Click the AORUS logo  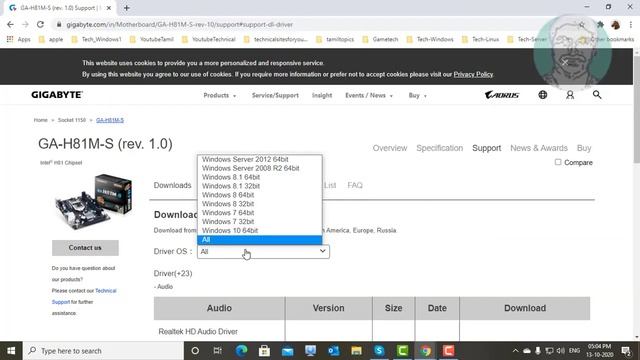point(502,95)
